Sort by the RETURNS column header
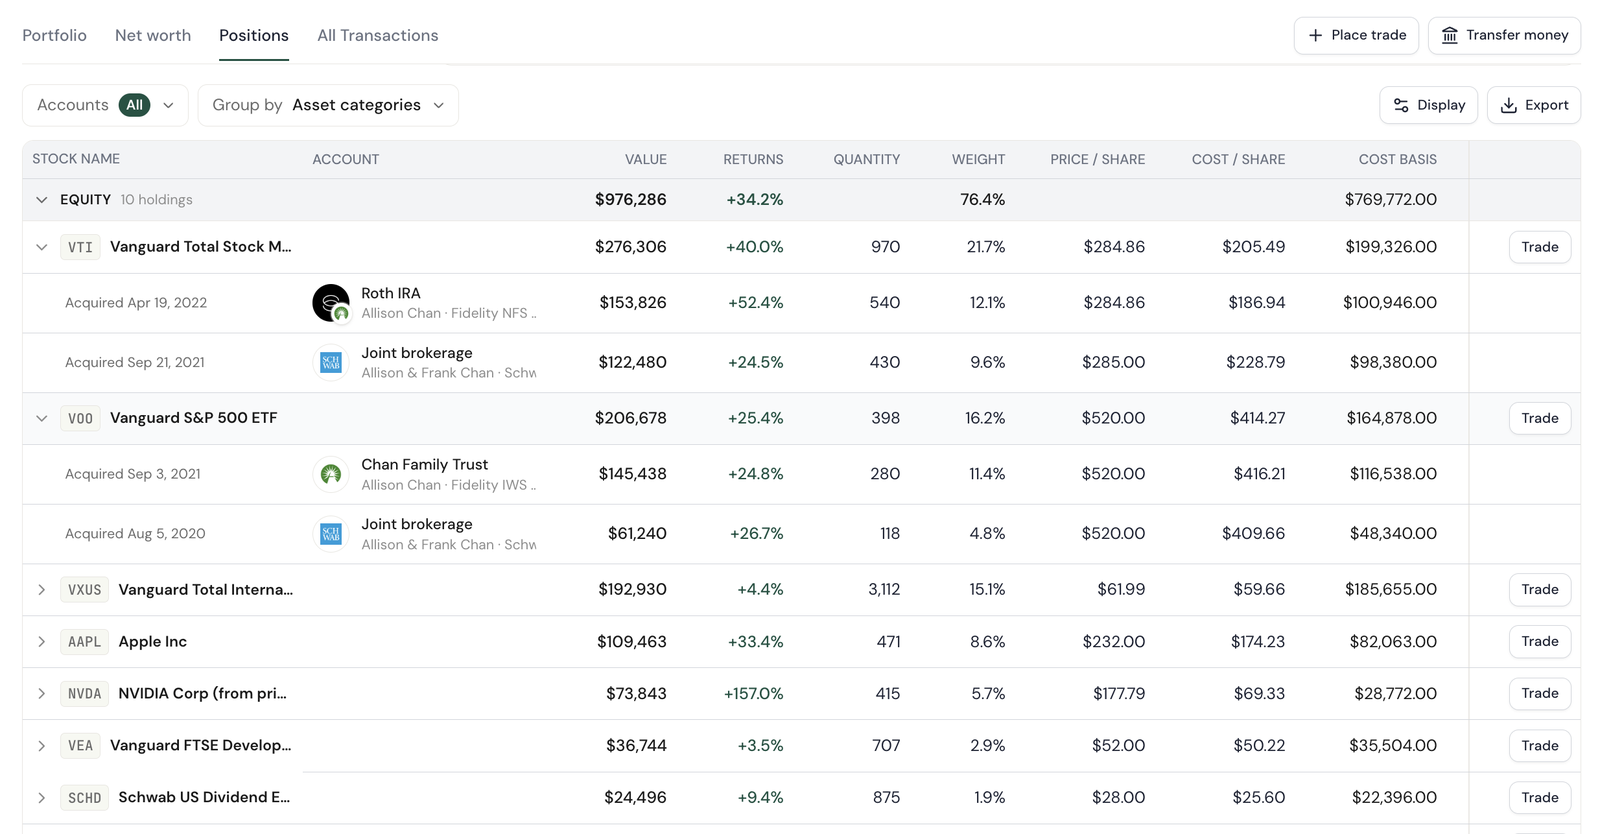The image size is (1600, 834). (x=753, y=159)
